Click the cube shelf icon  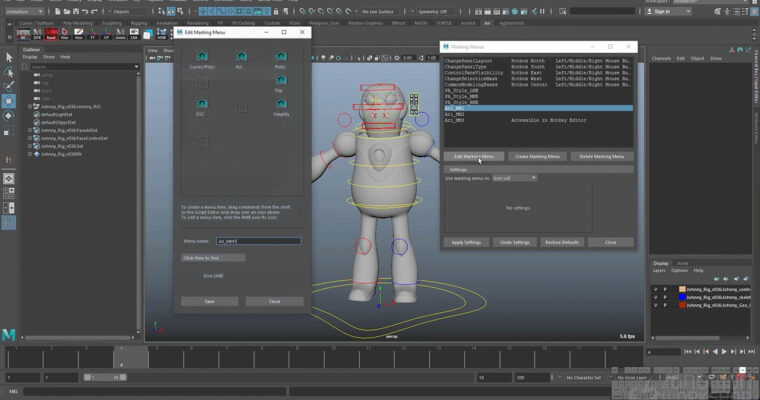tap(148, 34)
